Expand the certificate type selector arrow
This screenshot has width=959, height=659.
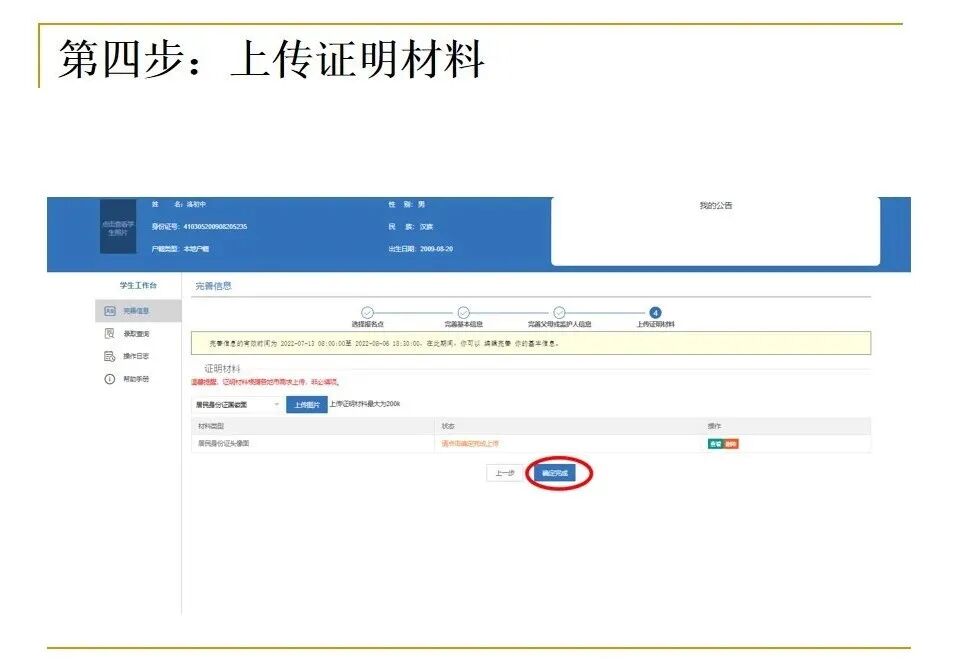278,404
